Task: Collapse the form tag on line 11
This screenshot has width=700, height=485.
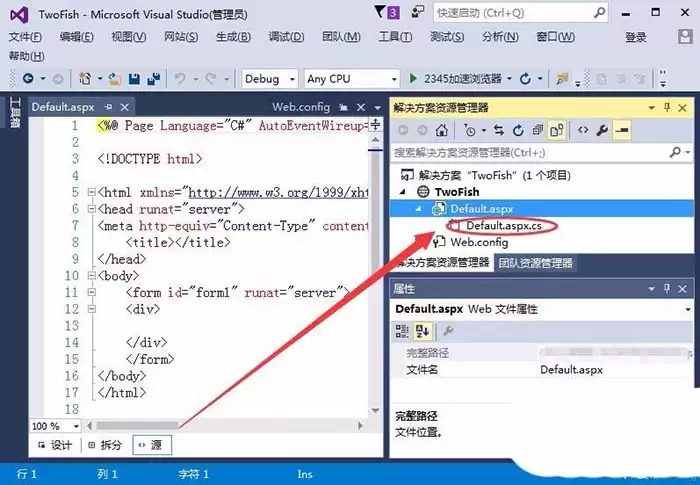Action: coord(92,292)
